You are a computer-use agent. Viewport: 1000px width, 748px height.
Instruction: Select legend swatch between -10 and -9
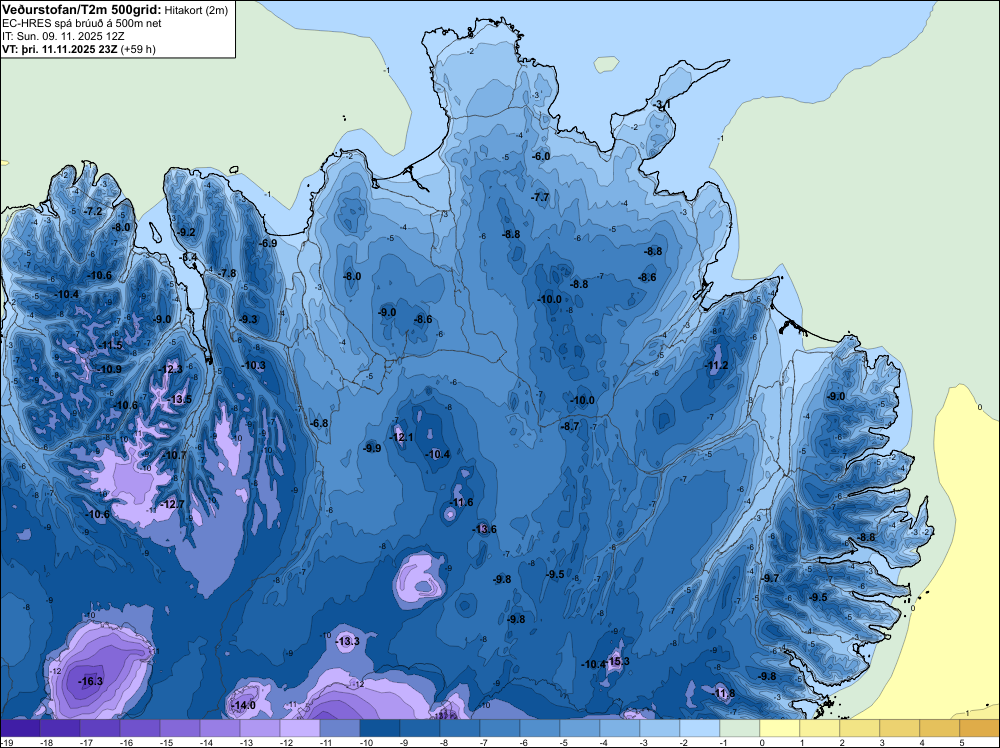click(380, 729)
